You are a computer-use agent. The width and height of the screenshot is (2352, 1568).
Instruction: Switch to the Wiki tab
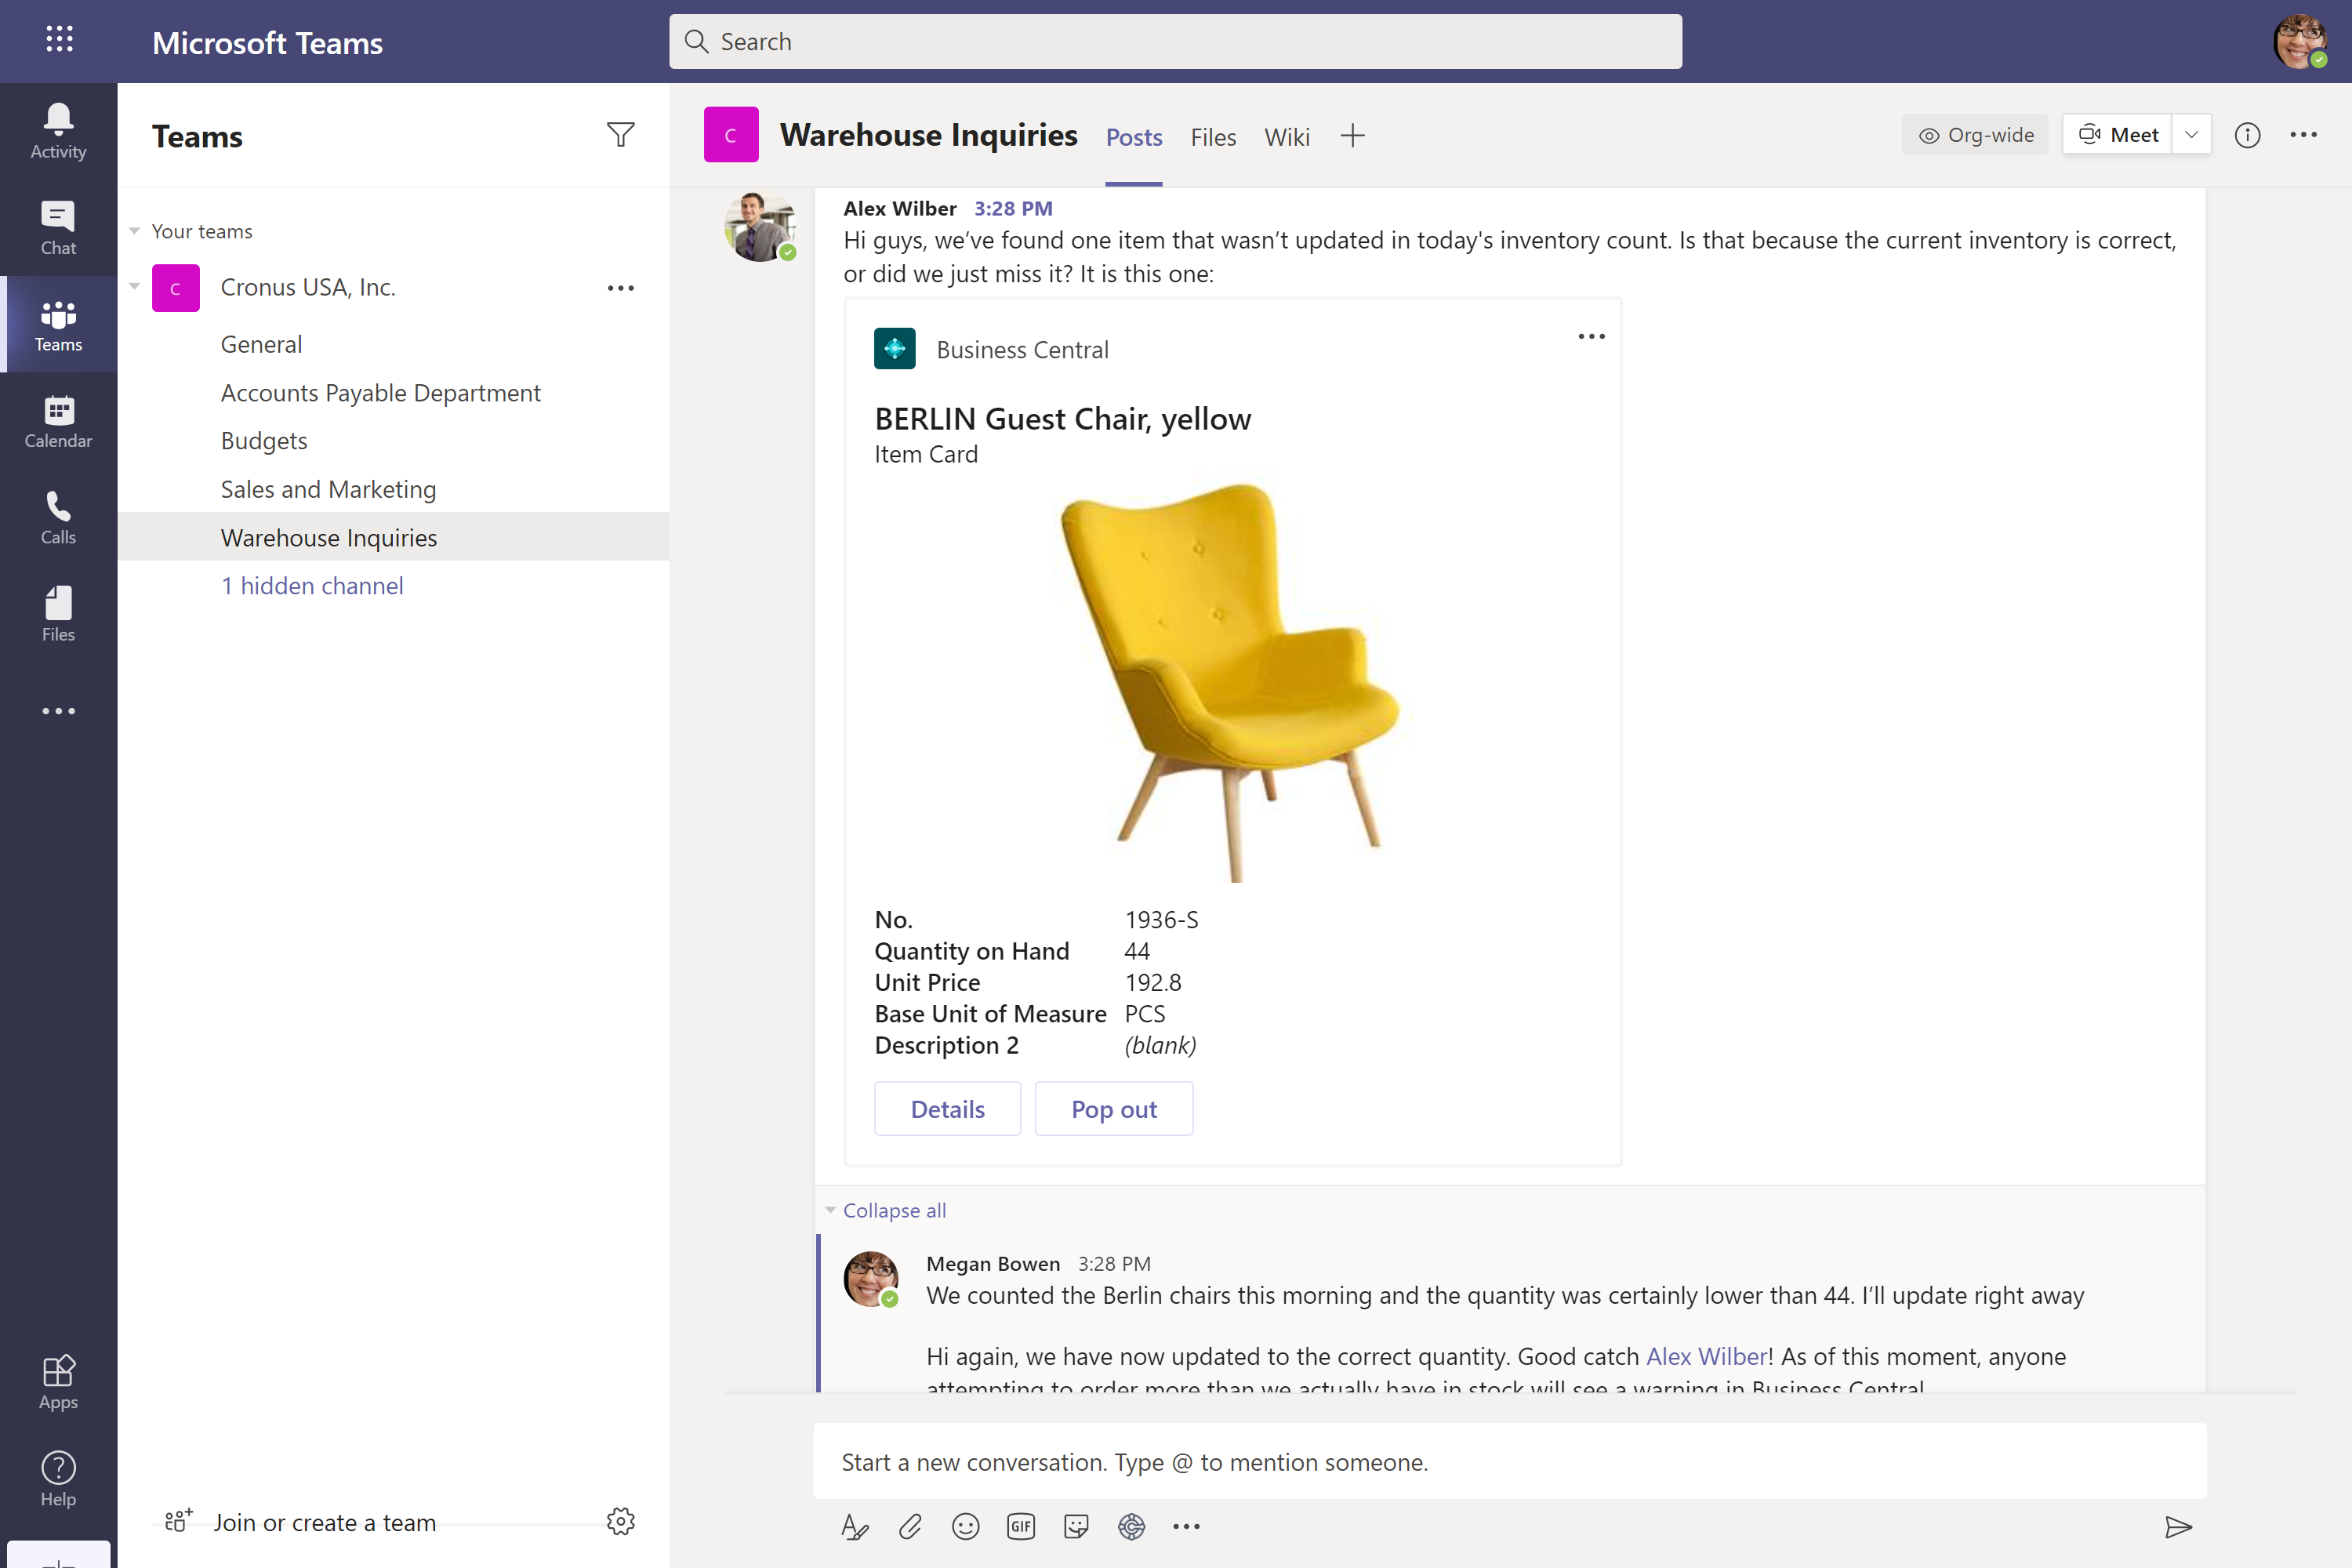coord(1287,136)
